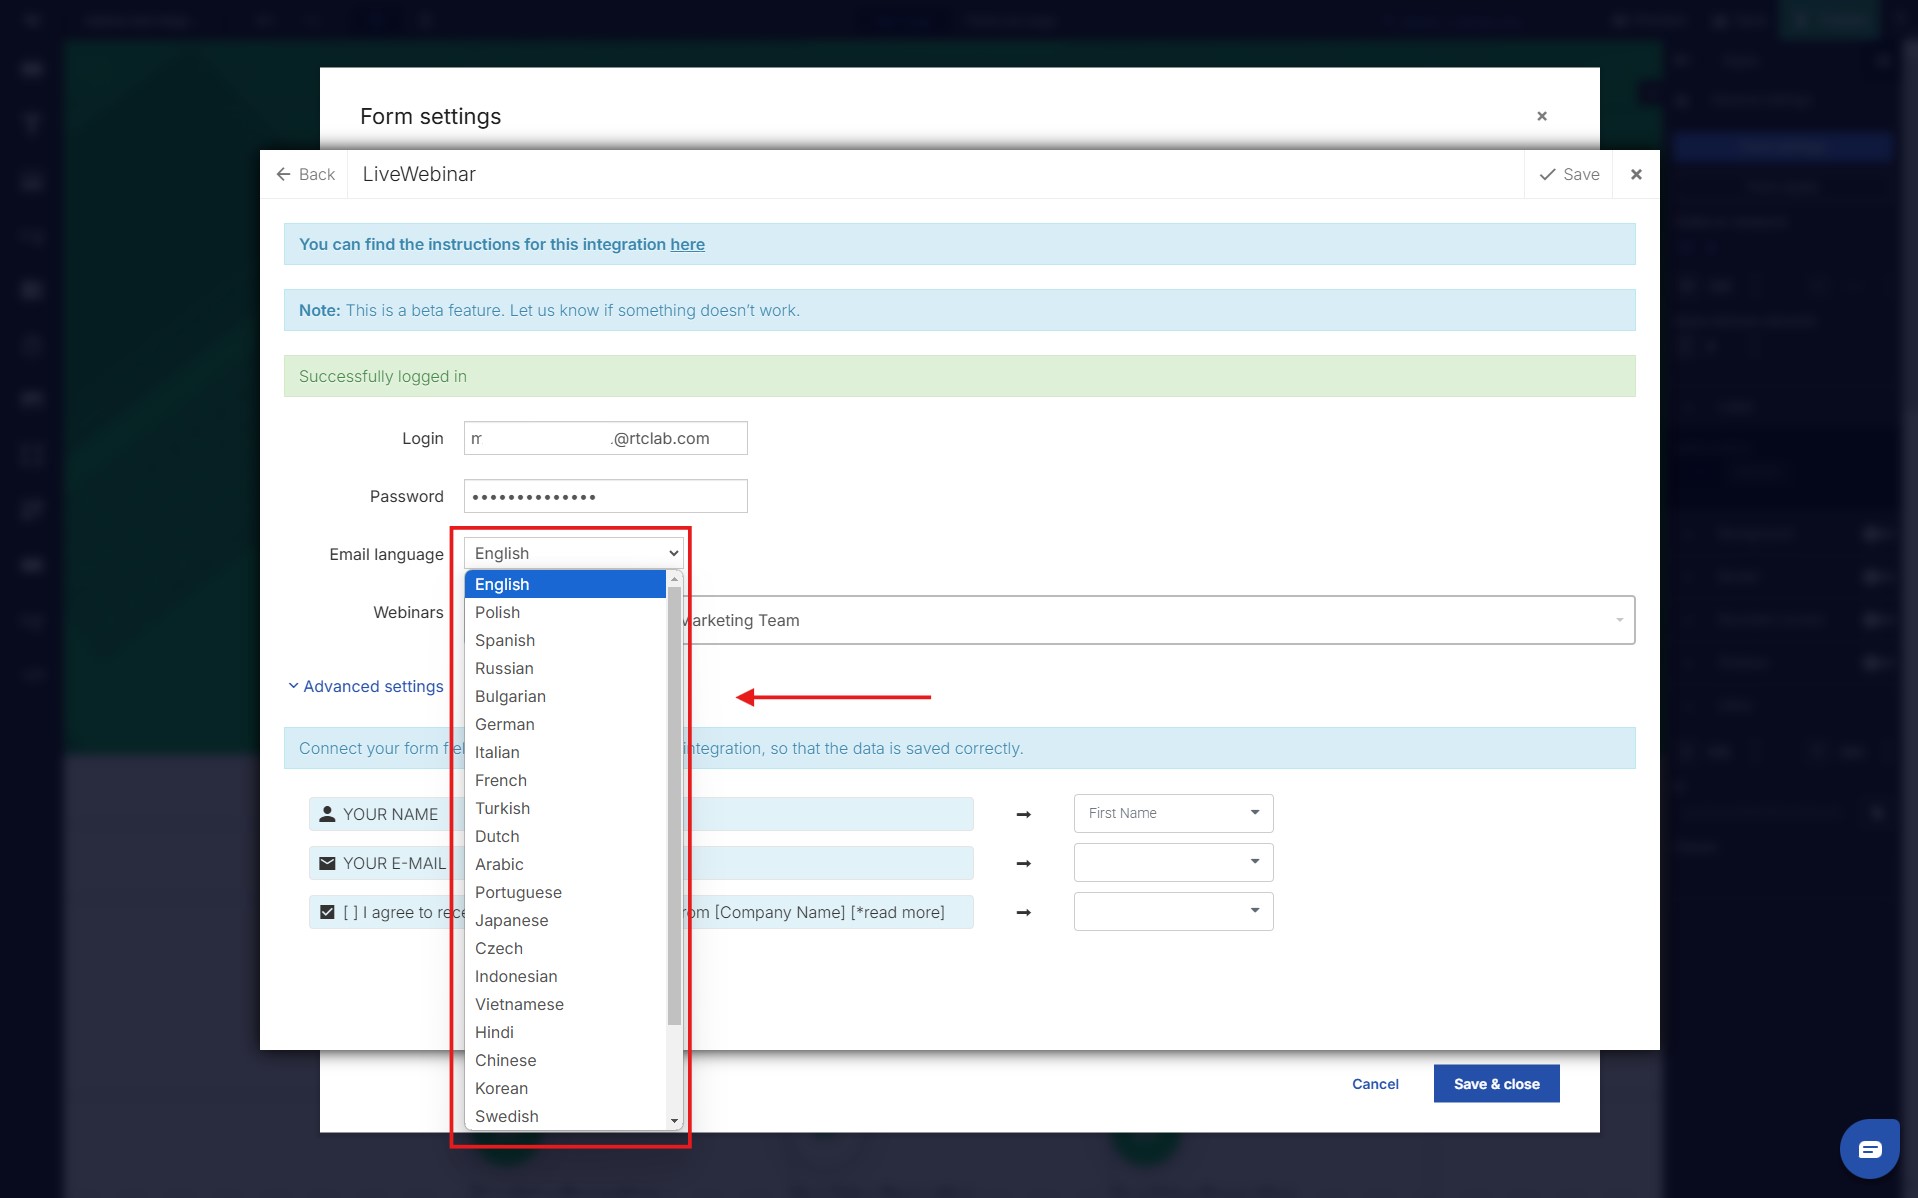Click the Cancel button
The image size is (1918, 1198).
(x=1375, y=1084)
